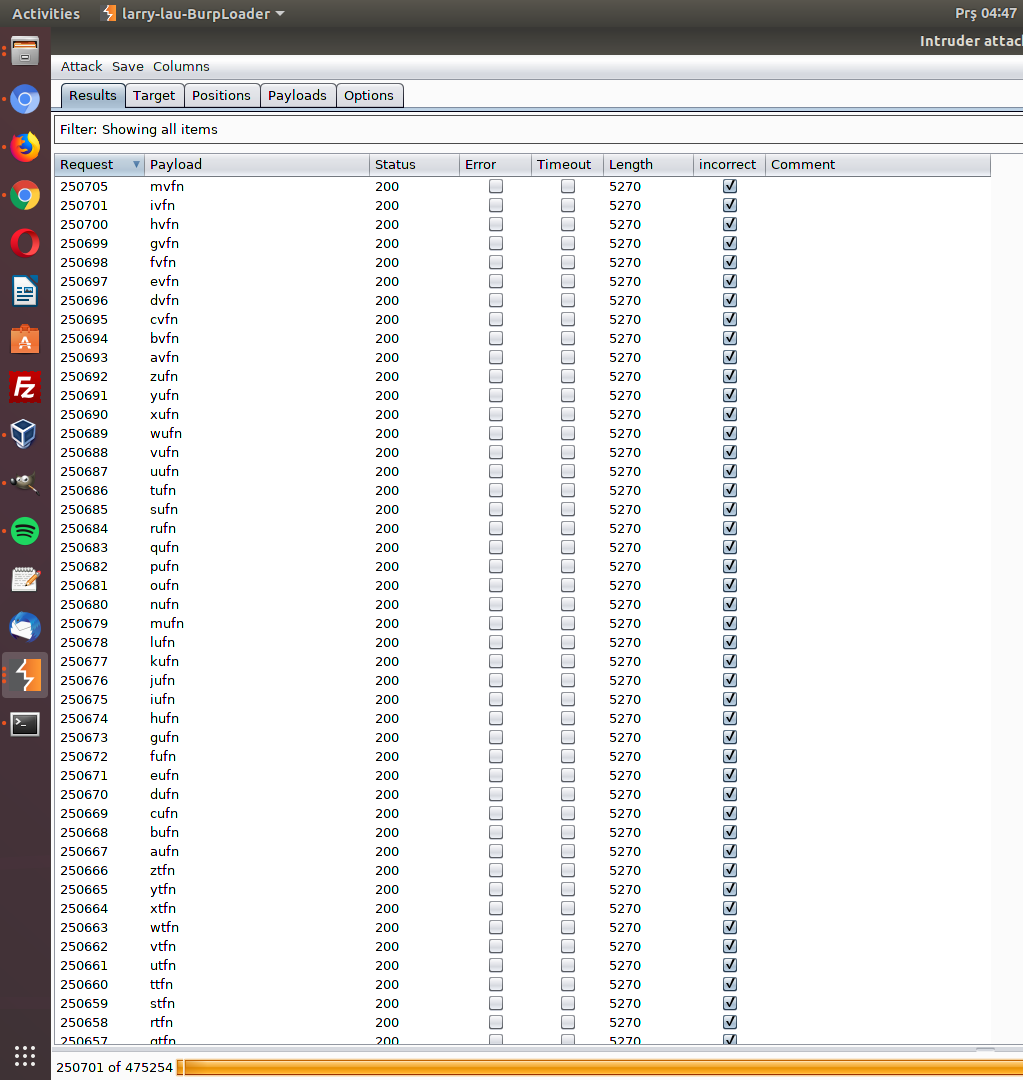
Task: Launch GIMP from the dock
Action: (25, 483)
